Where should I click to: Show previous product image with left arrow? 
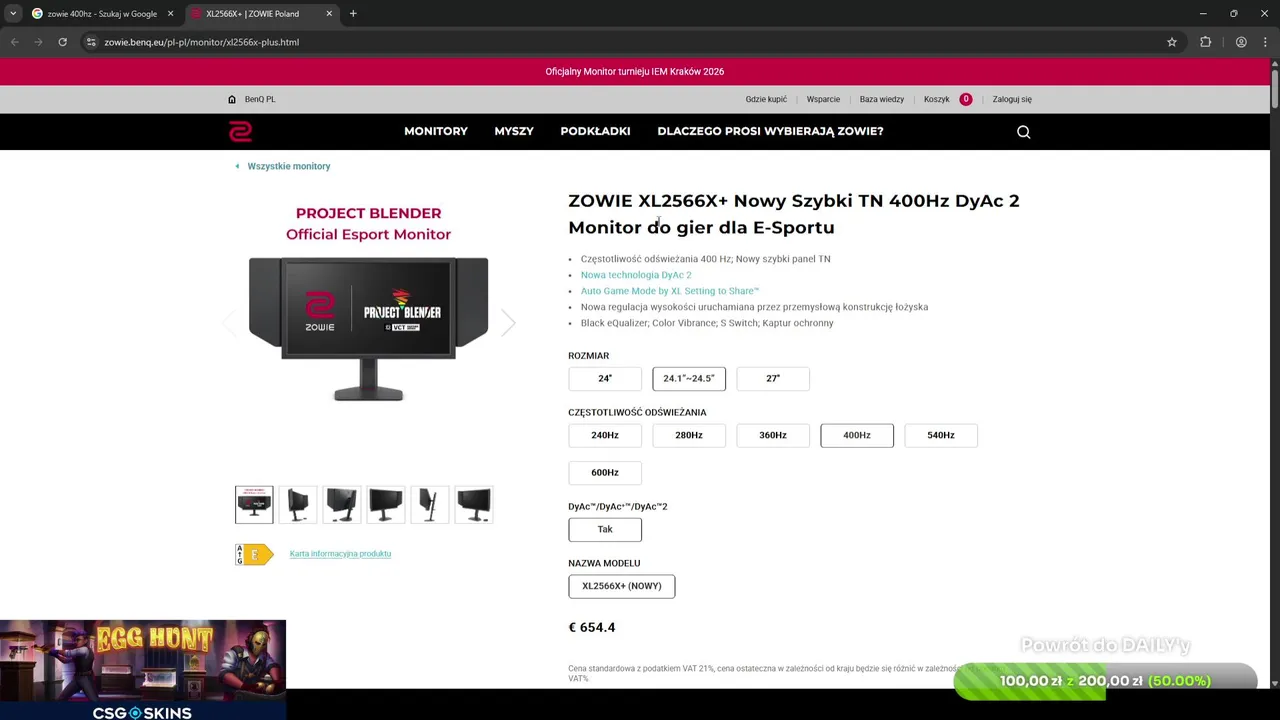coord(229,322)
